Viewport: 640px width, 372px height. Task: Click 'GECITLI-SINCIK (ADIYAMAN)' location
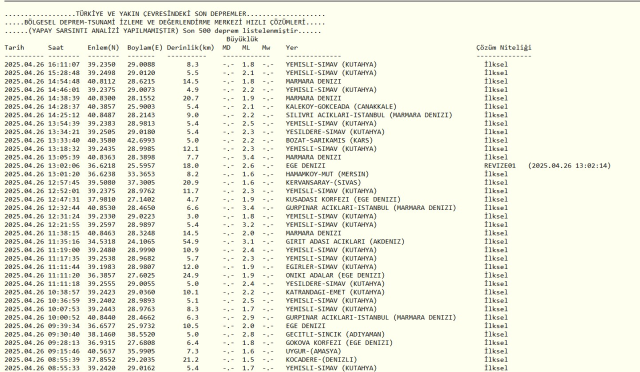click(x=335, y=334)
